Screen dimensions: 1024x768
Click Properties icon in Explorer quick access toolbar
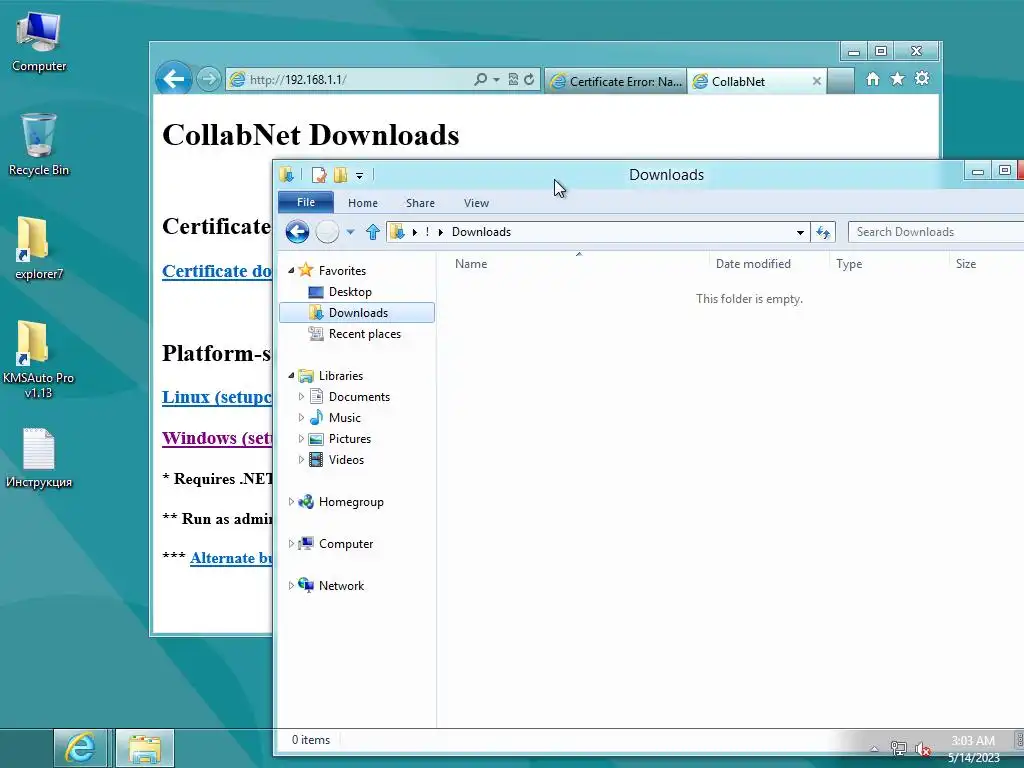(319, 174)
